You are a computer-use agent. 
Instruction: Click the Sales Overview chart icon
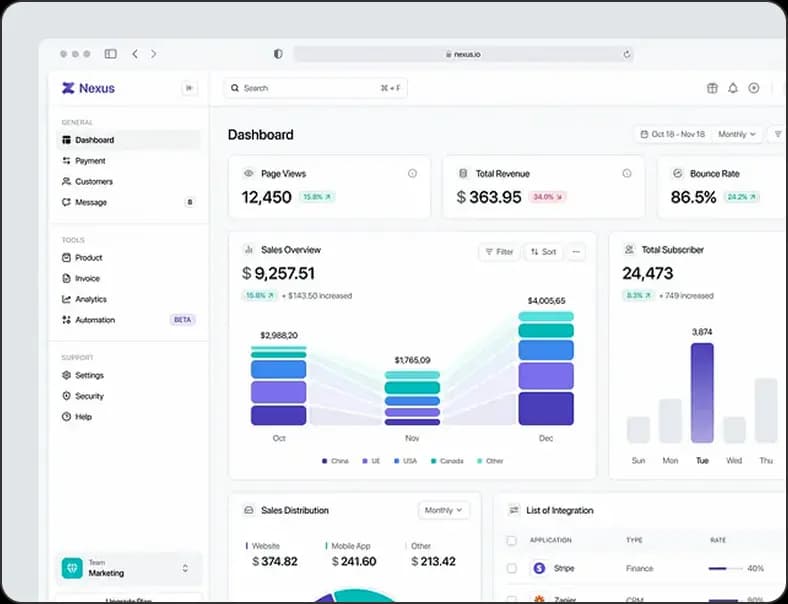pos(248,249)
